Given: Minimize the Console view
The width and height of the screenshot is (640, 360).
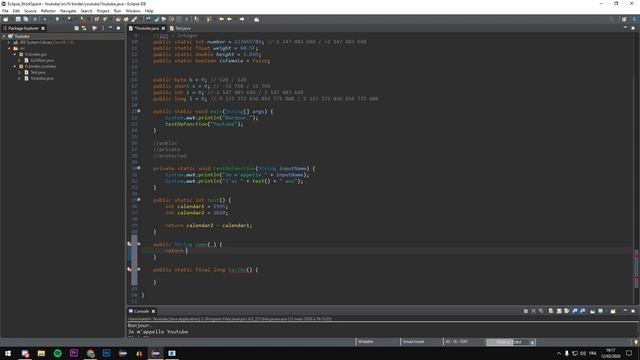Looking at the screenshot, I should [625, 311].
